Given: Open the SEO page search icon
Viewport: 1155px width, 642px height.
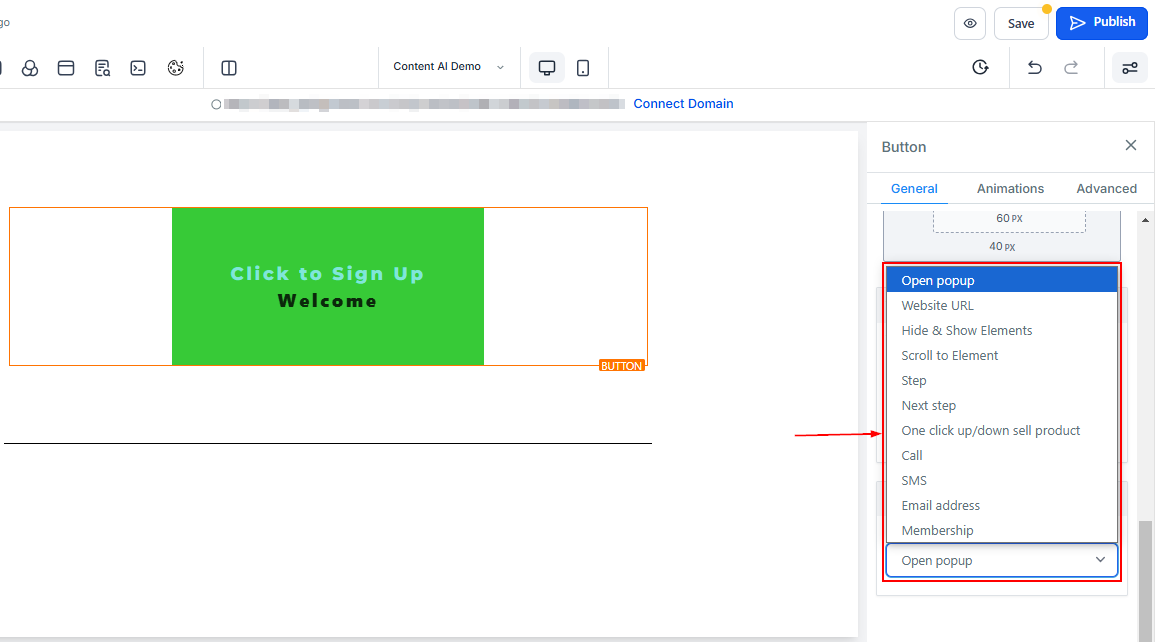Looking at the screenshot, I should tap(102, 68).
